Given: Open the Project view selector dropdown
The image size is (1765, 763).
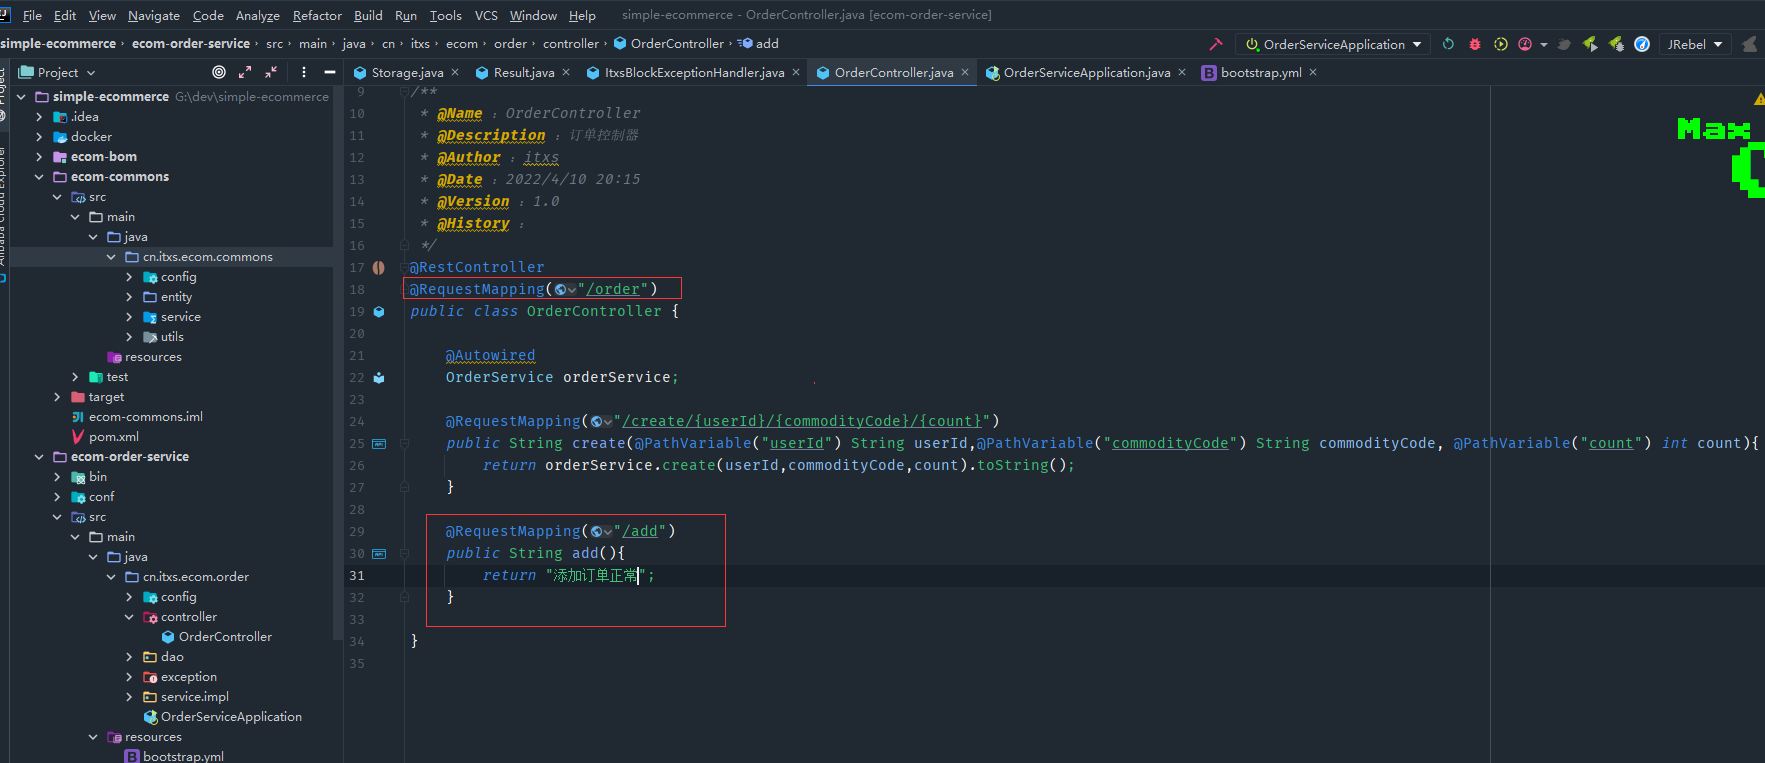Looking at the screenshot, I should [57, 72].
